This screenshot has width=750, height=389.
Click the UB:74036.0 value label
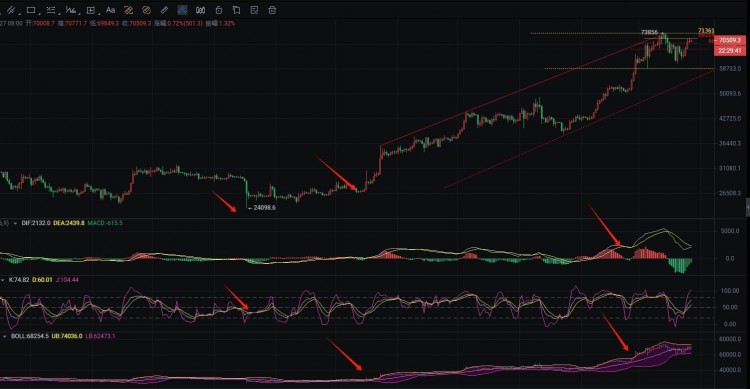[67, 336]
